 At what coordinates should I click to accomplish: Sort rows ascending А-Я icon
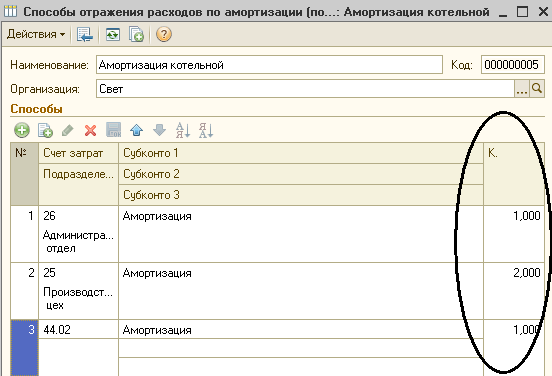183,130
